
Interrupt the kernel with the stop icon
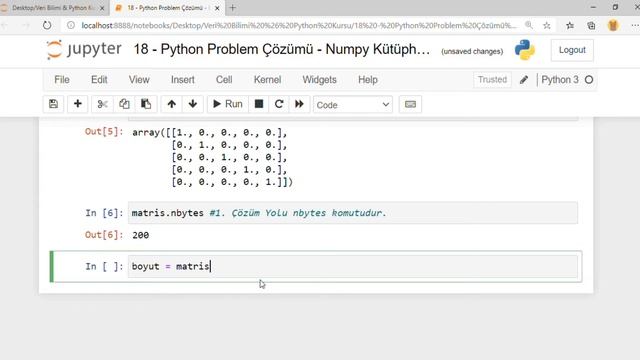(259, 104)
